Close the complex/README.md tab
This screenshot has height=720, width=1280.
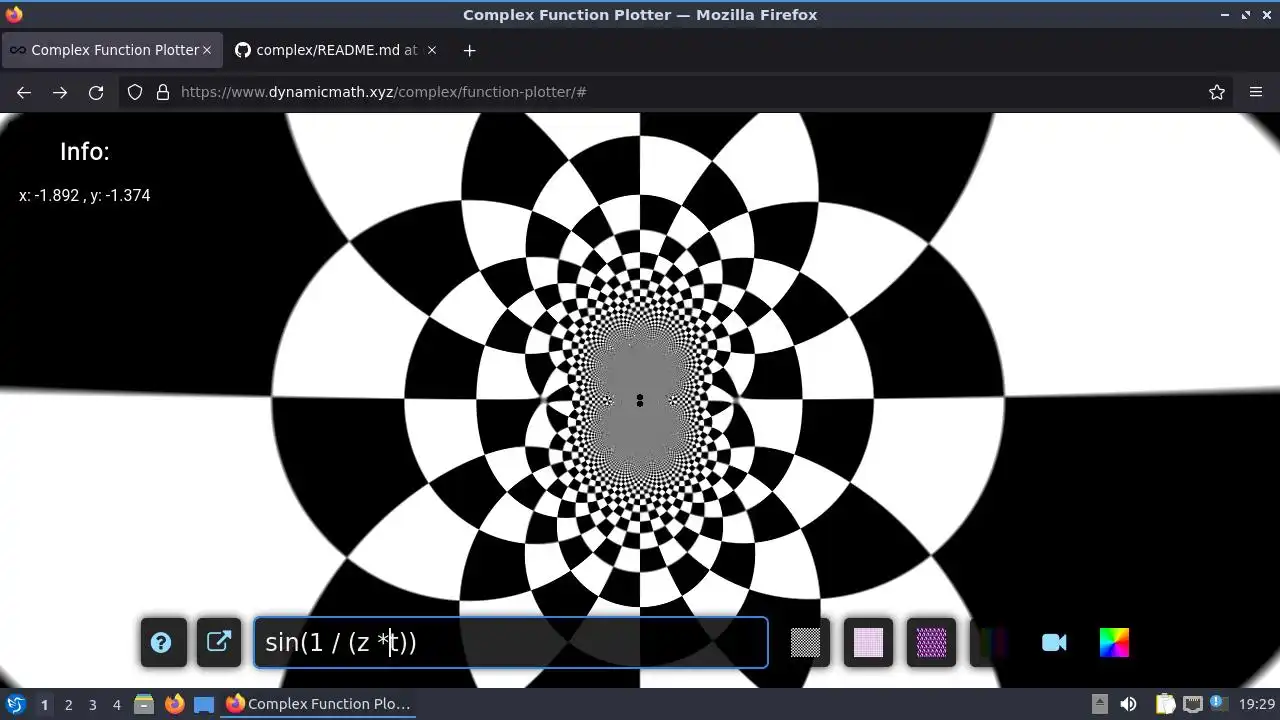click(x=432, y=50)
